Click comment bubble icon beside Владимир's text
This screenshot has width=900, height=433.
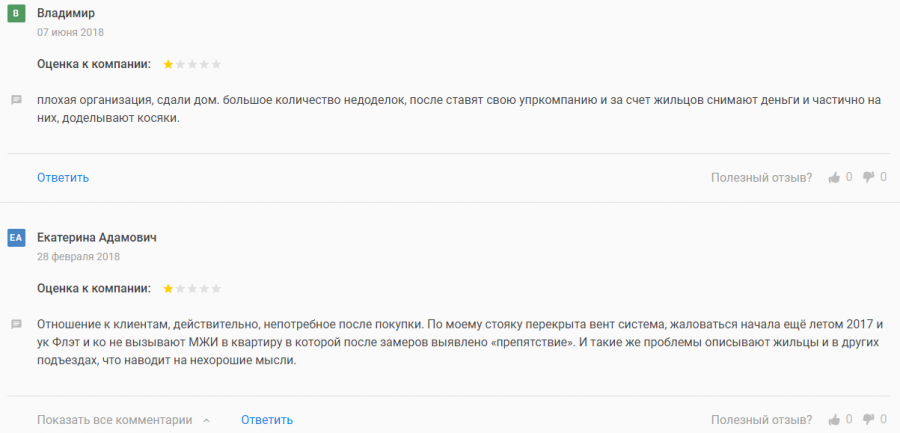[16, 100]
